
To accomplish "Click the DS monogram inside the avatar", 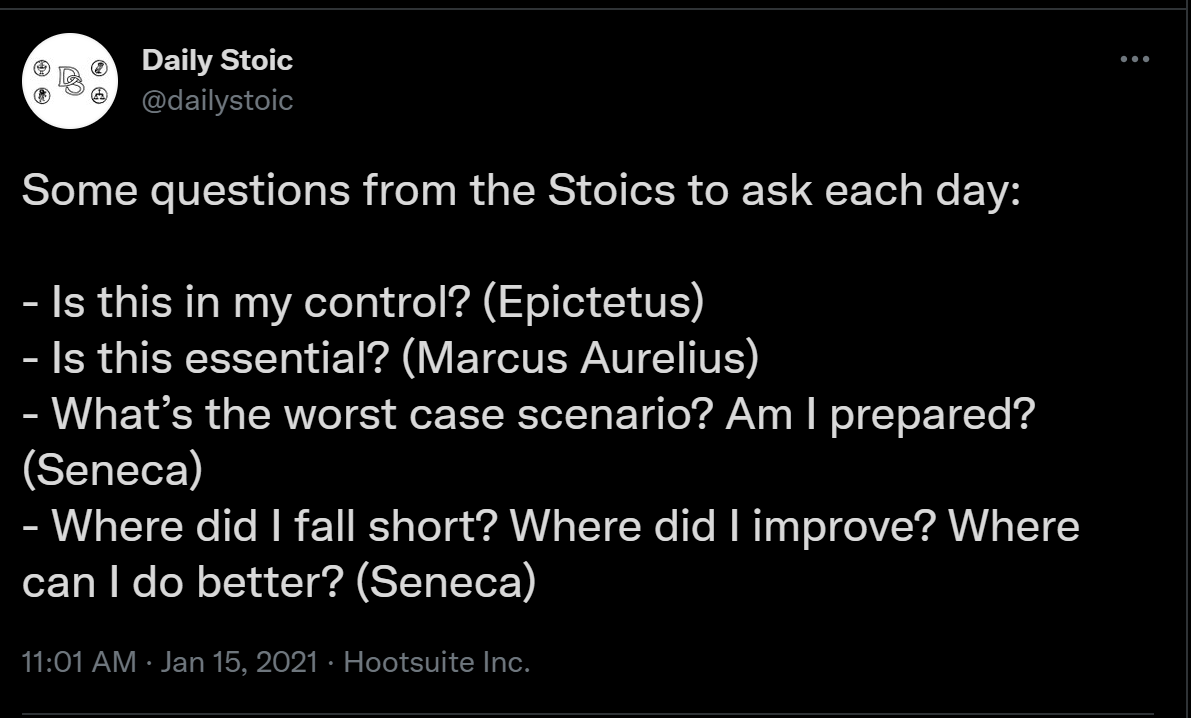I will tap(71, 79).
